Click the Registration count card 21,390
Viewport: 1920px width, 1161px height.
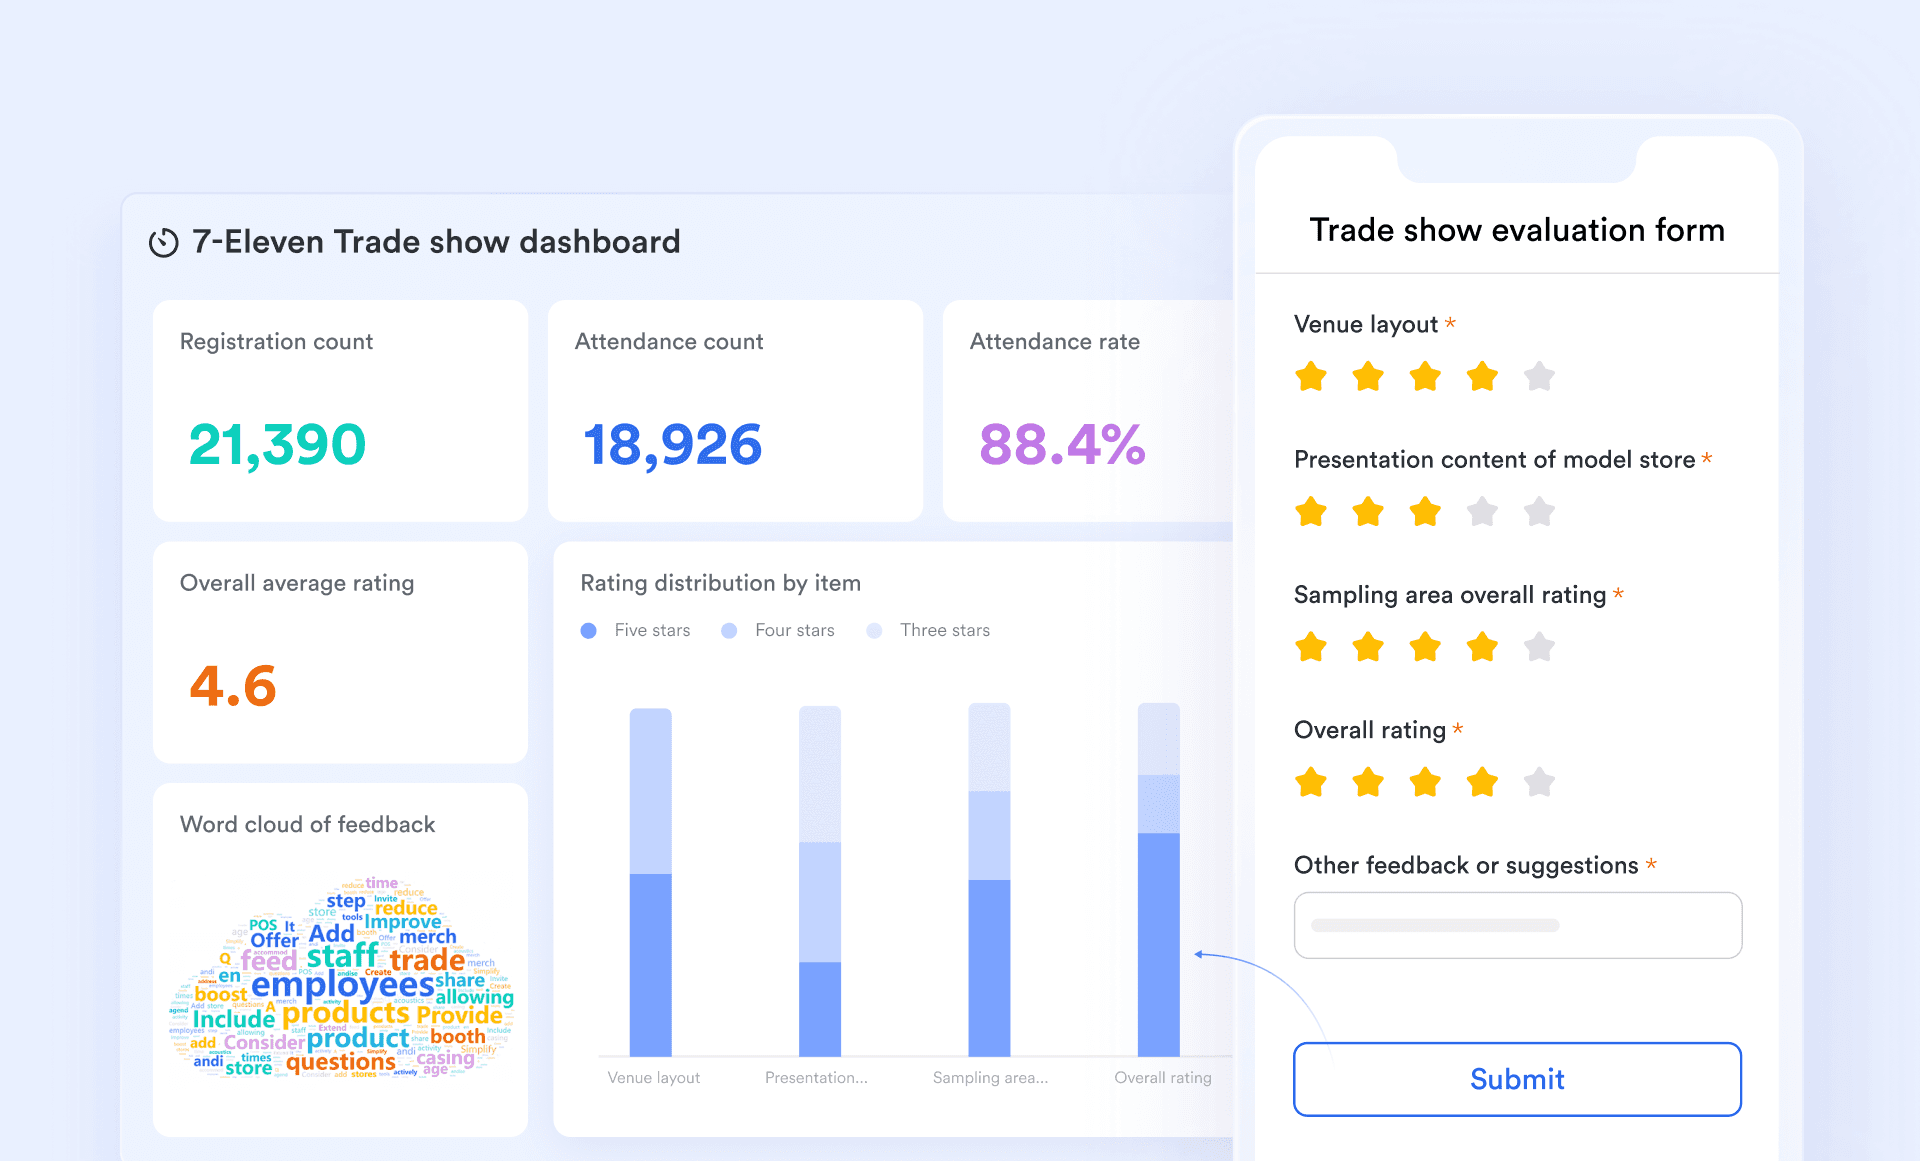click(340, 410)
